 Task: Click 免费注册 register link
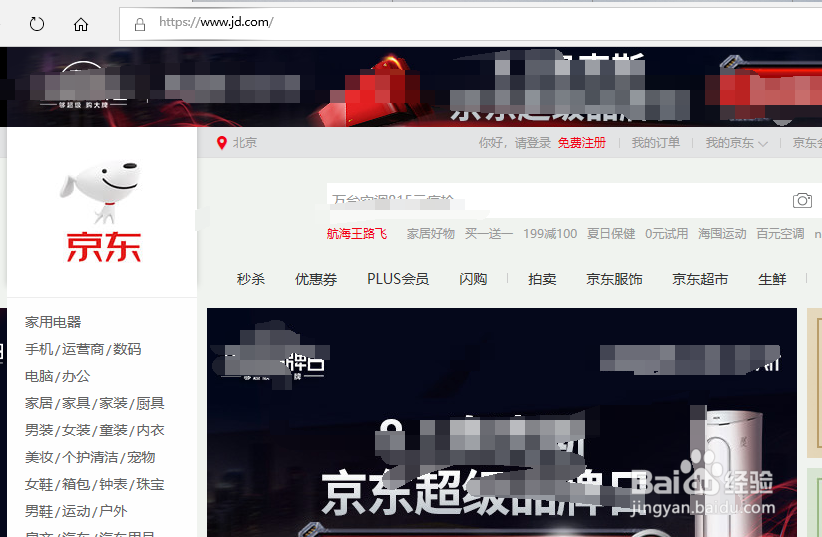click(581, 143)
